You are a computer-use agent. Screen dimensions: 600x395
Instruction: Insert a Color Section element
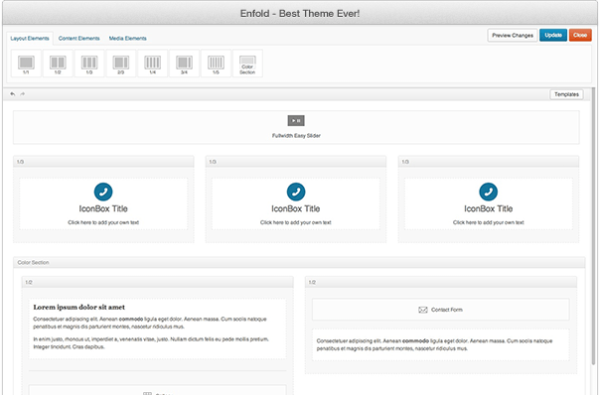[x=248, y=64]
